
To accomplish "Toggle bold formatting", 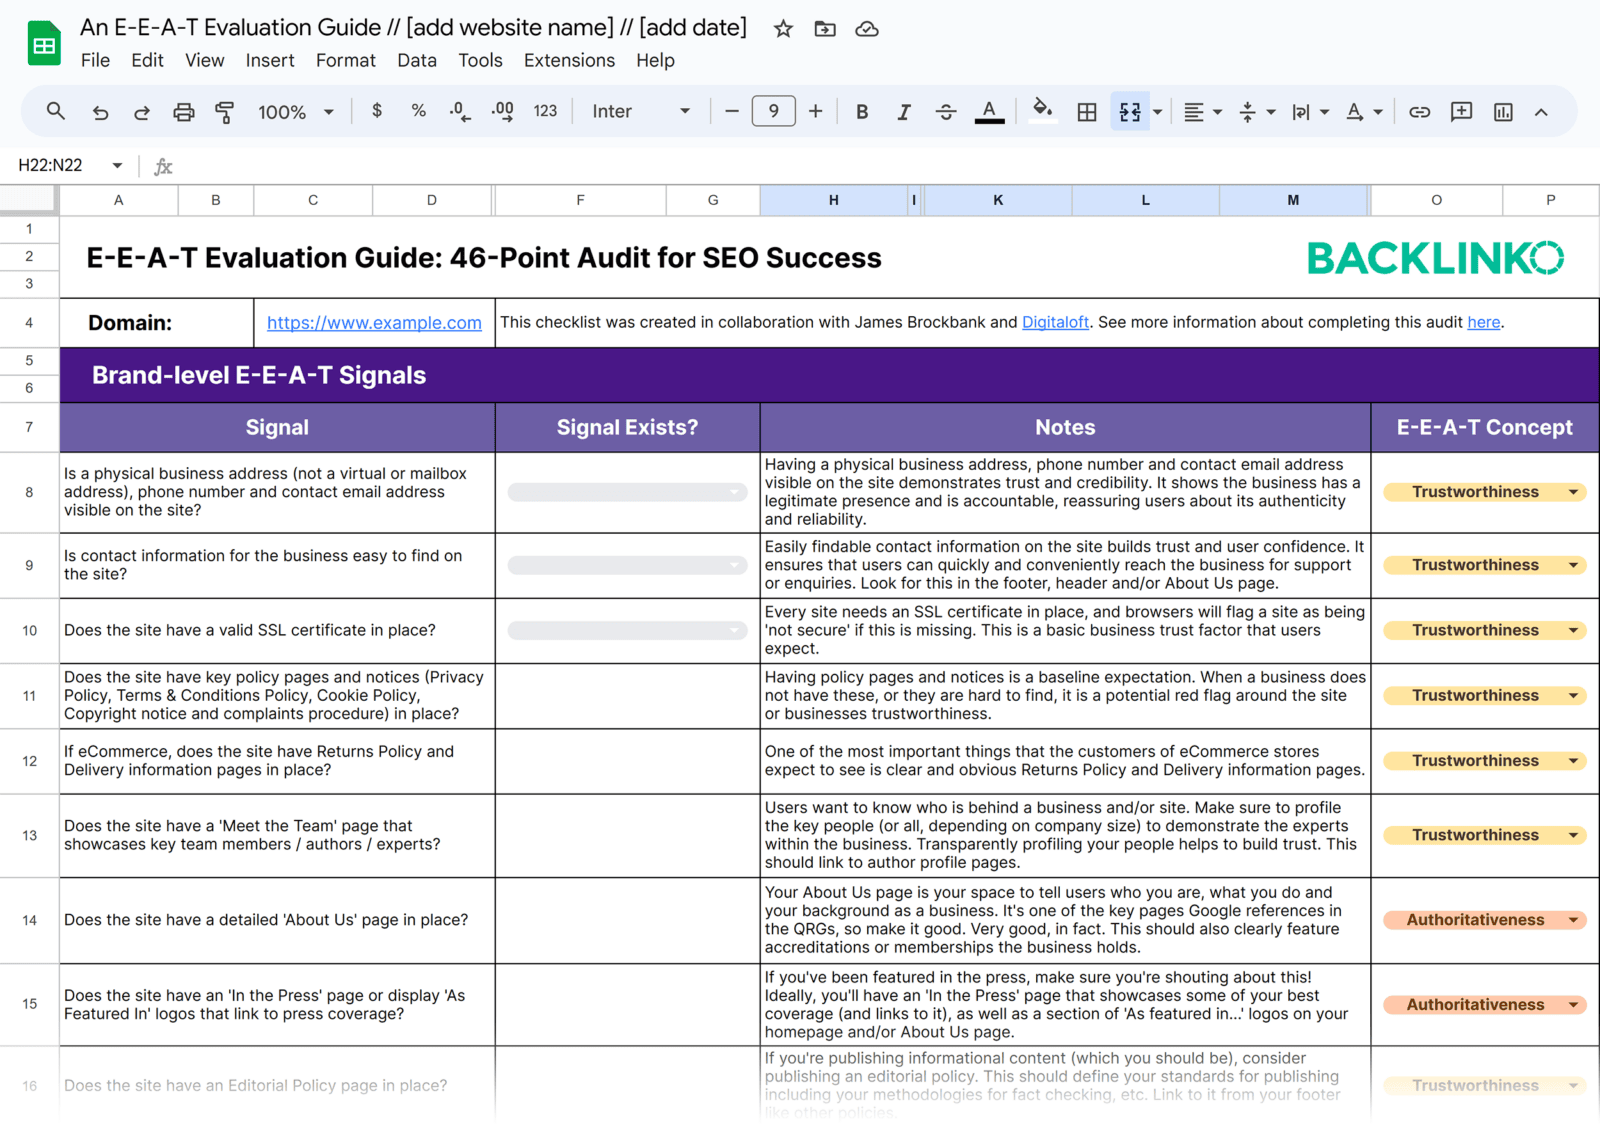I will pyautogui.click(x=861, y=111).
